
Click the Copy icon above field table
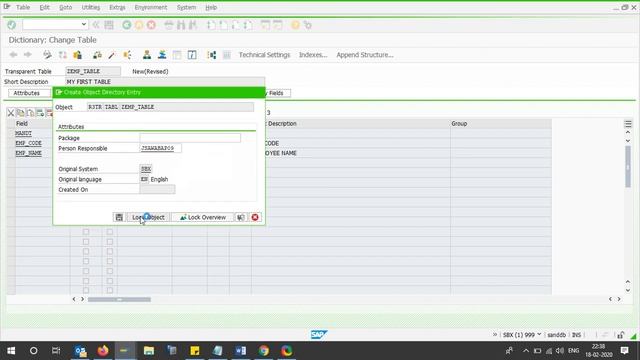click(20, 113)
